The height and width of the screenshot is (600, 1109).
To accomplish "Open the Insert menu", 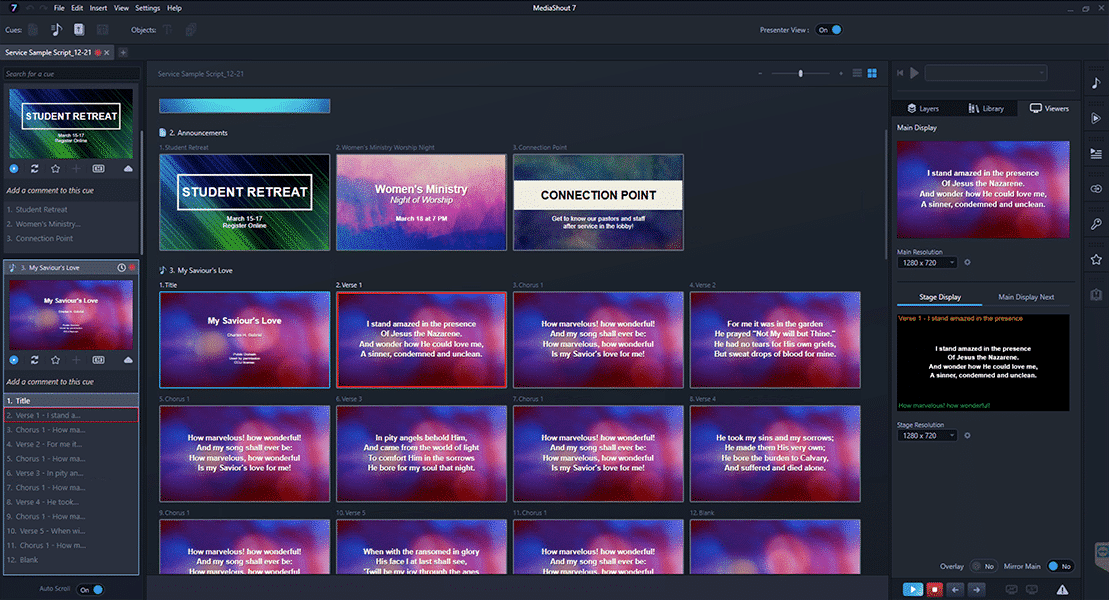I will click(98, 8).
